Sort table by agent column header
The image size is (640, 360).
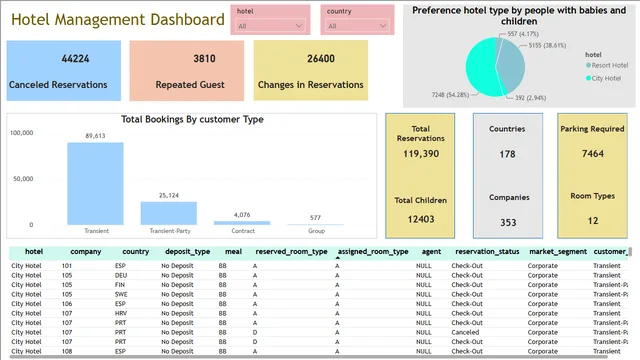coord(431,251)
